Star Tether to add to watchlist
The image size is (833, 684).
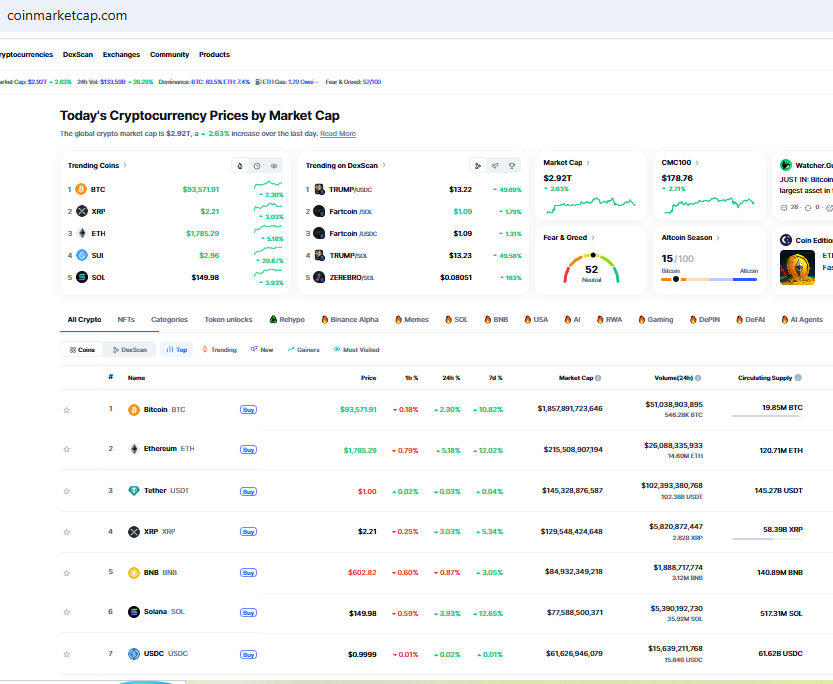[66, 491]
